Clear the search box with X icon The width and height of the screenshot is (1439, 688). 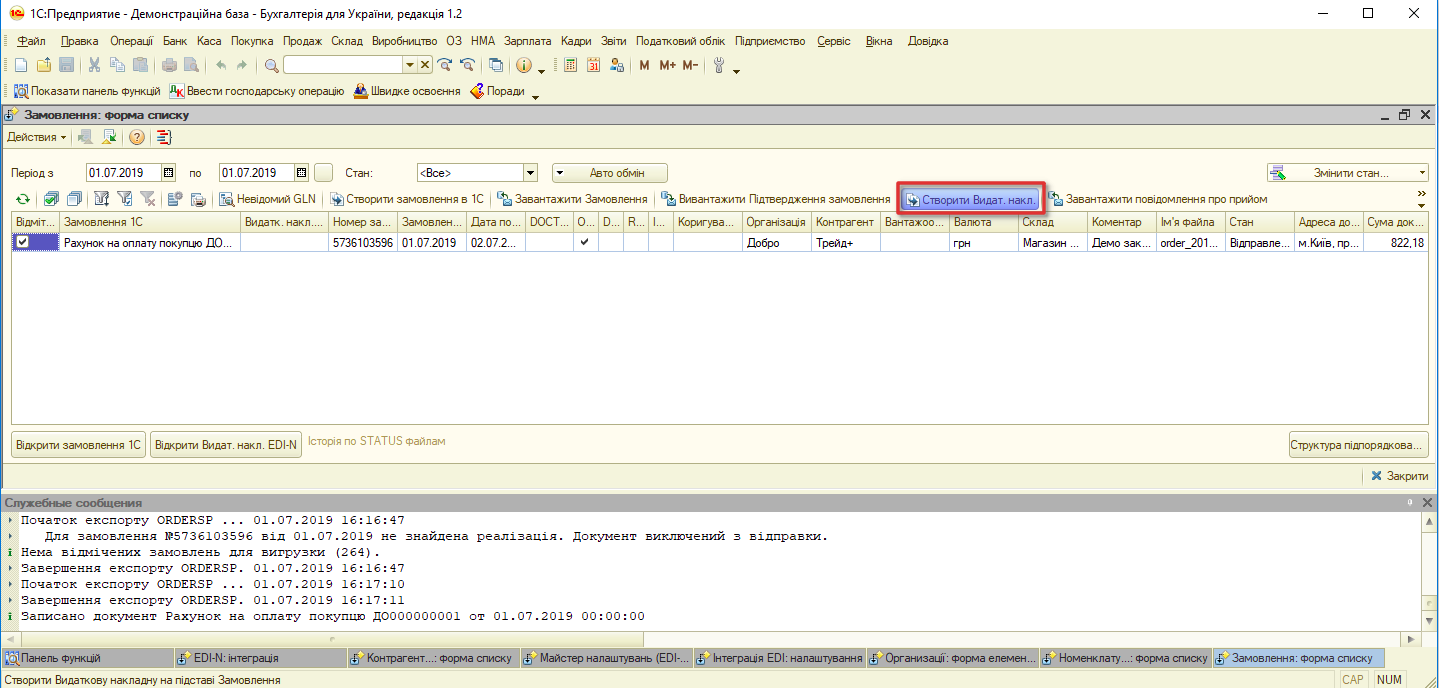pos(424,65)
